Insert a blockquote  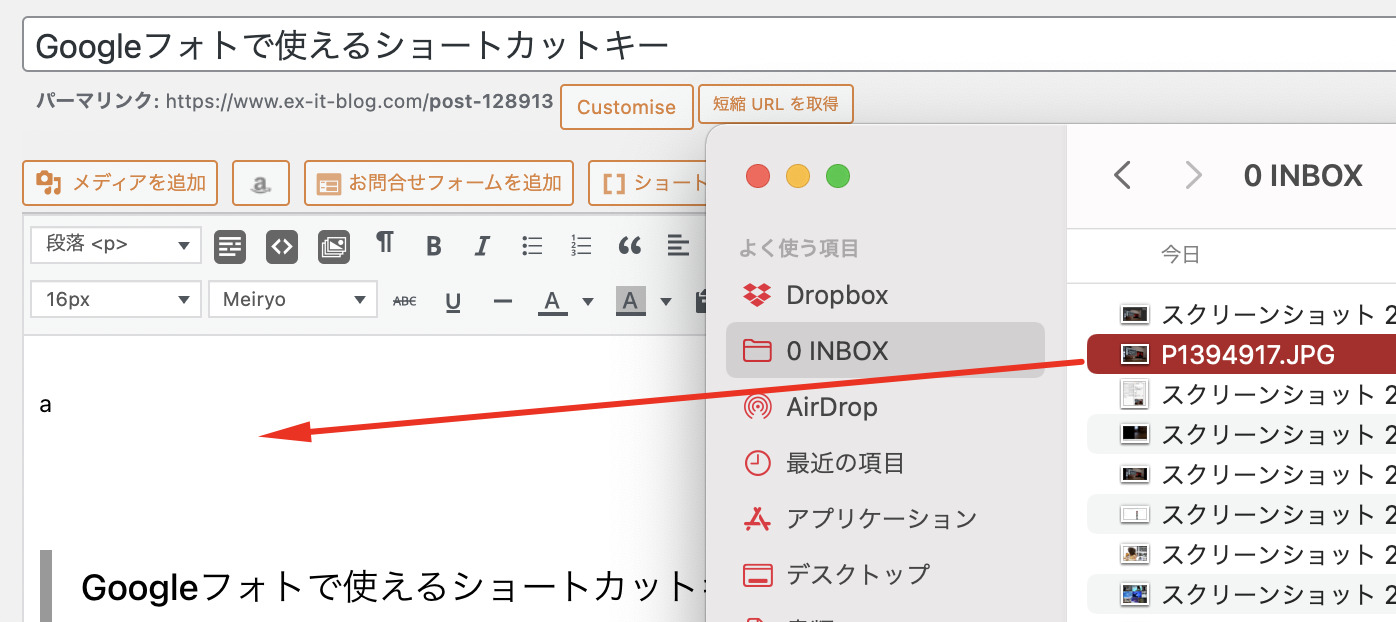pos(629,246)
